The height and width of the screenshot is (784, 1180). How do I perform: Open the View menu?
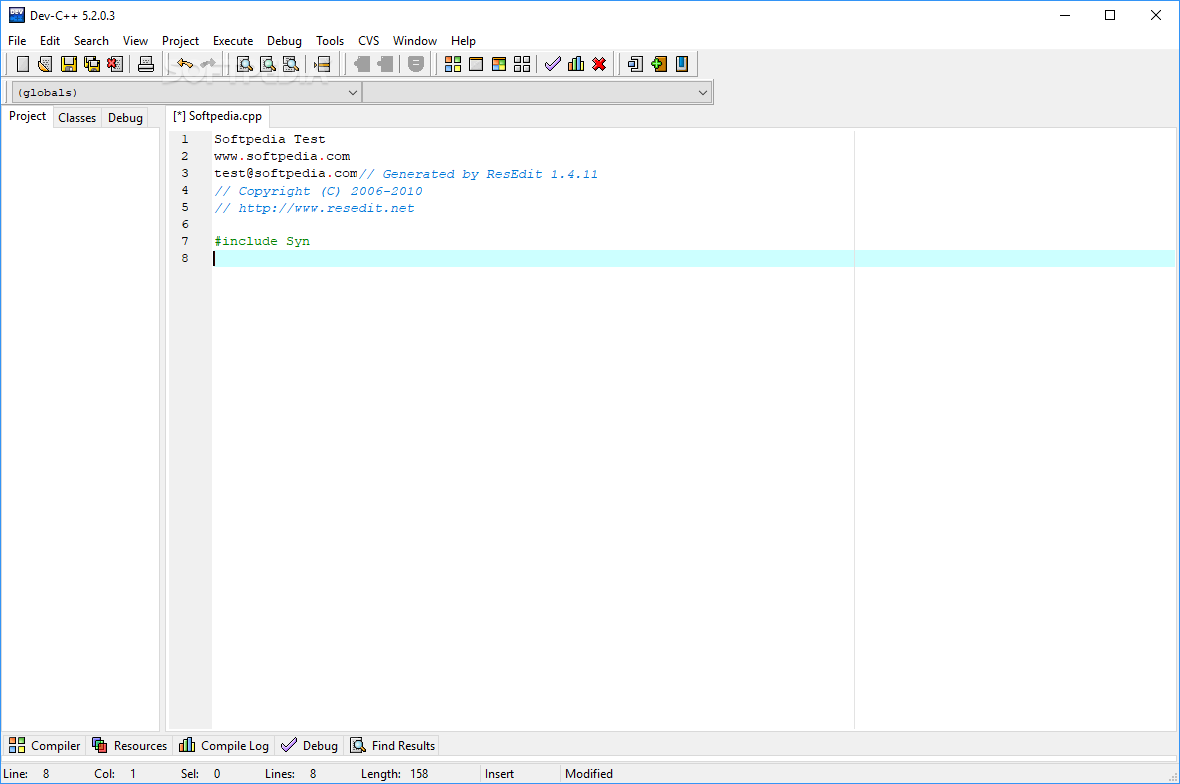135,41
